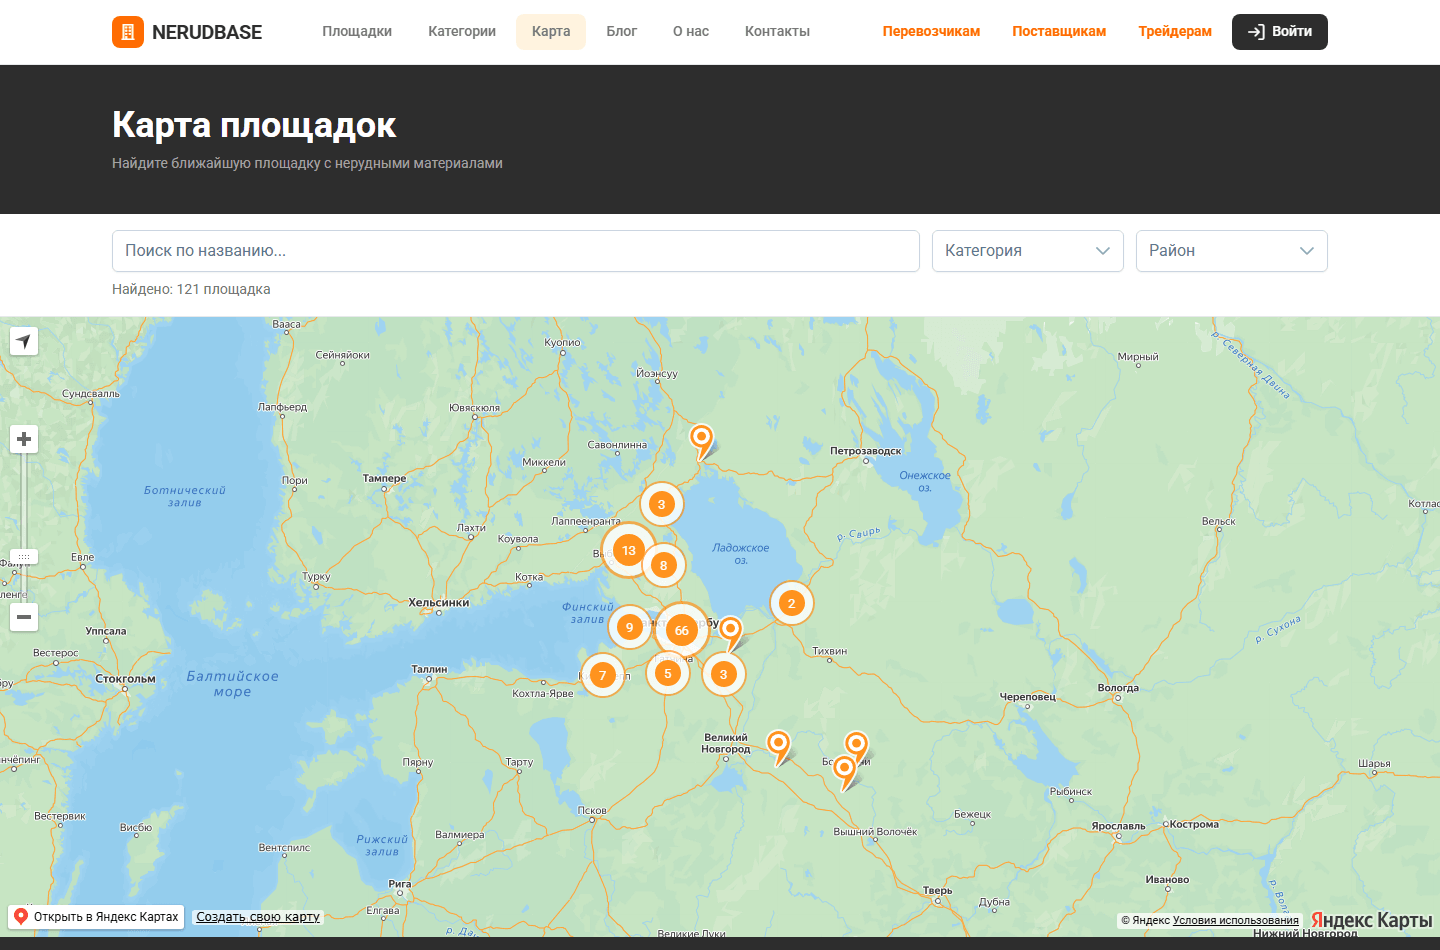Select the Карта tab in navigation
This screenshot has height=950, width=1440.
551,32
